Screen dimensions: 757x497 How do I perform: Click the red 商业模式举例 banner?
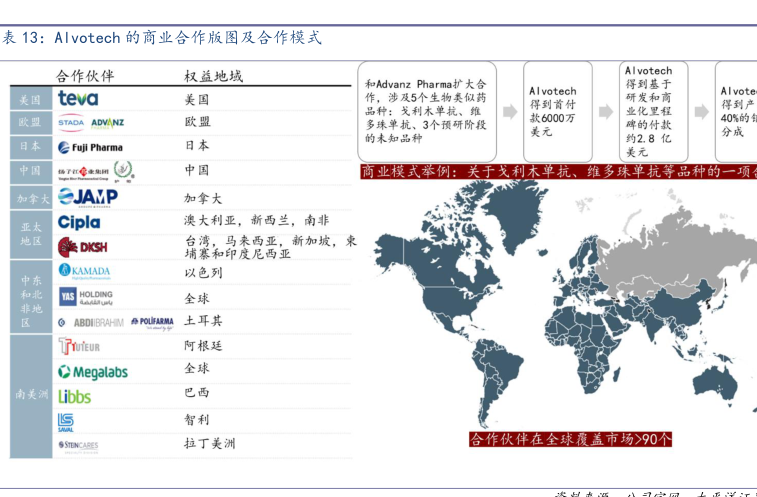(557, 171)
